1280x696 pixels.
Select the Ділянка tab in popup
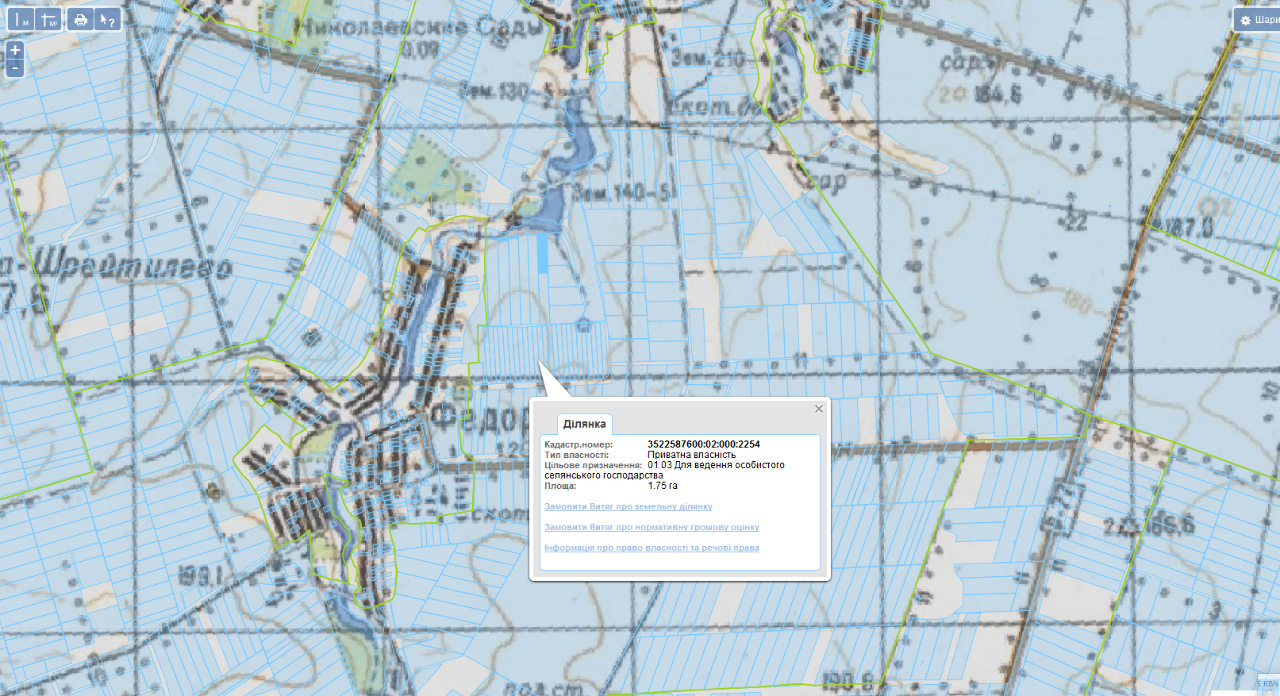coord(584,424)
